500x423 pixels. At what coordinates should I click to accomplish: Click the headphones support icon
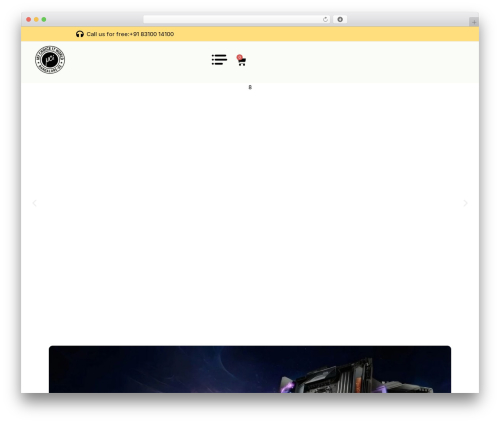coord(80,34)
